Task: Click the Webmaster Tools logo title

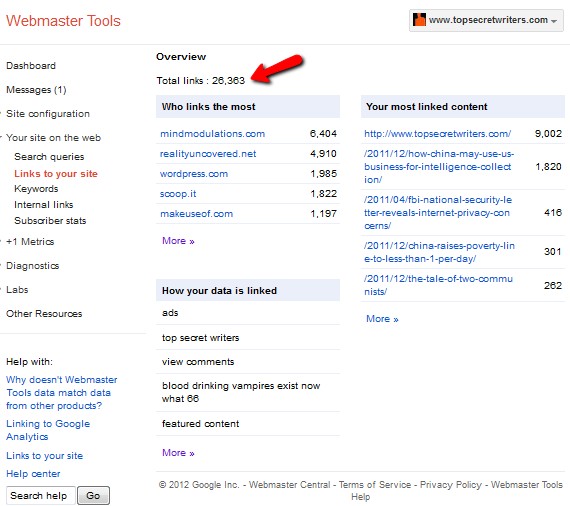Action: click(63, 21)
